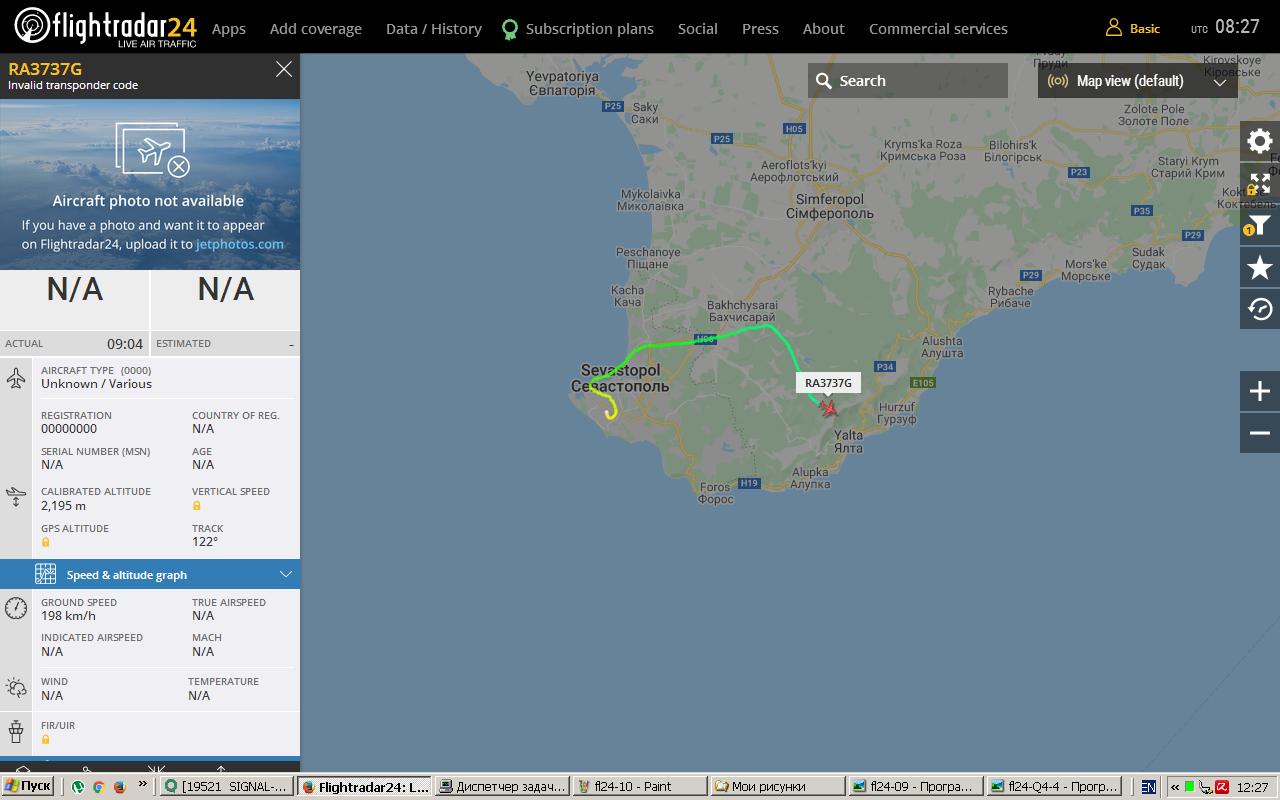Image resolution: width=1280 pixels, height=800 pixels.
Task: Follow the jetphotos.com link
Action: pyautogui.click(x=240, y=243)
